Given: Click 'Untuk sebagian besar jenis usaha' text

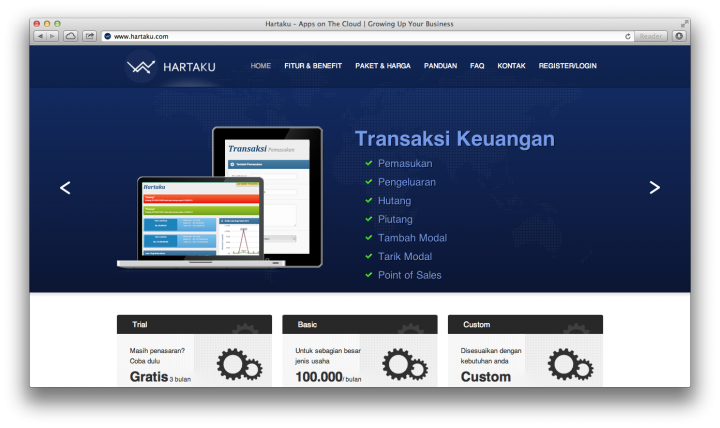Looking at the screenshot, I should point(328,356).
